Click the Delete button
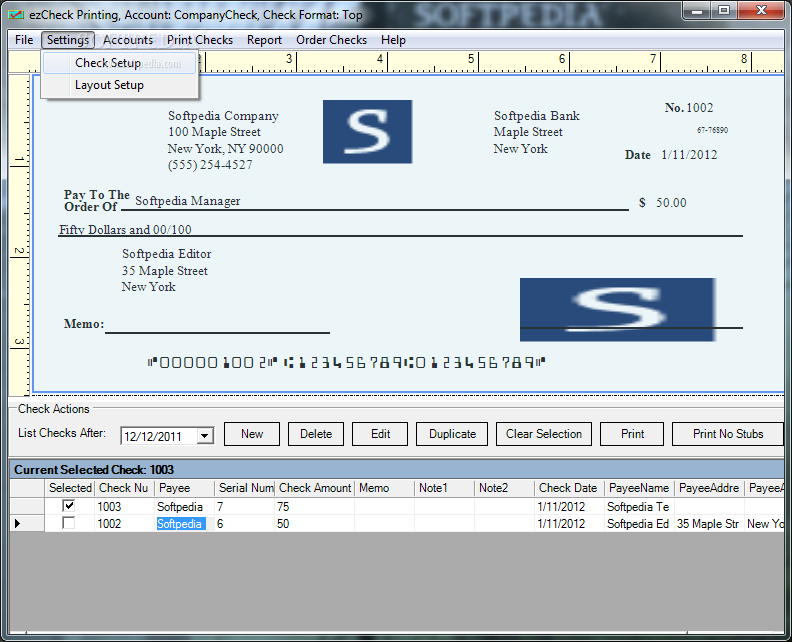Viewport: 792px width, 642px height. [x=316, y=434]
